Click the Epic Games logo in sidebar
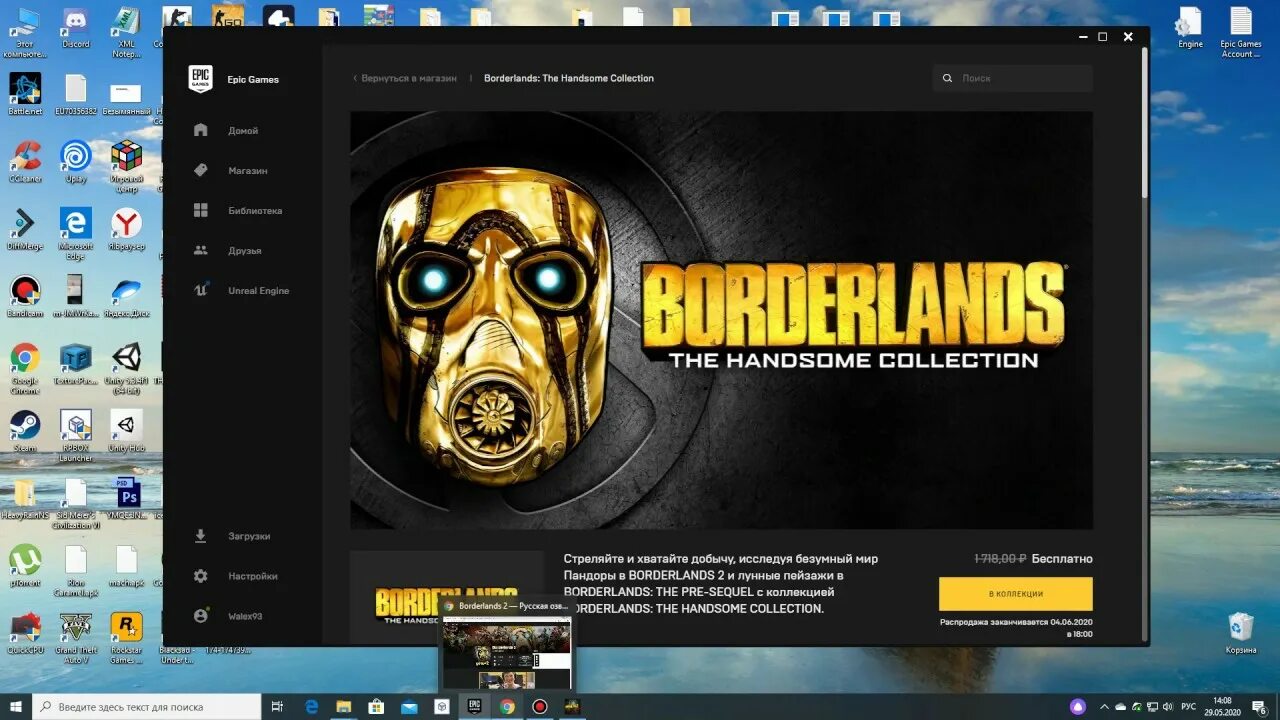The width and height of the screenshot is (1280, 720). pos(200,79)
